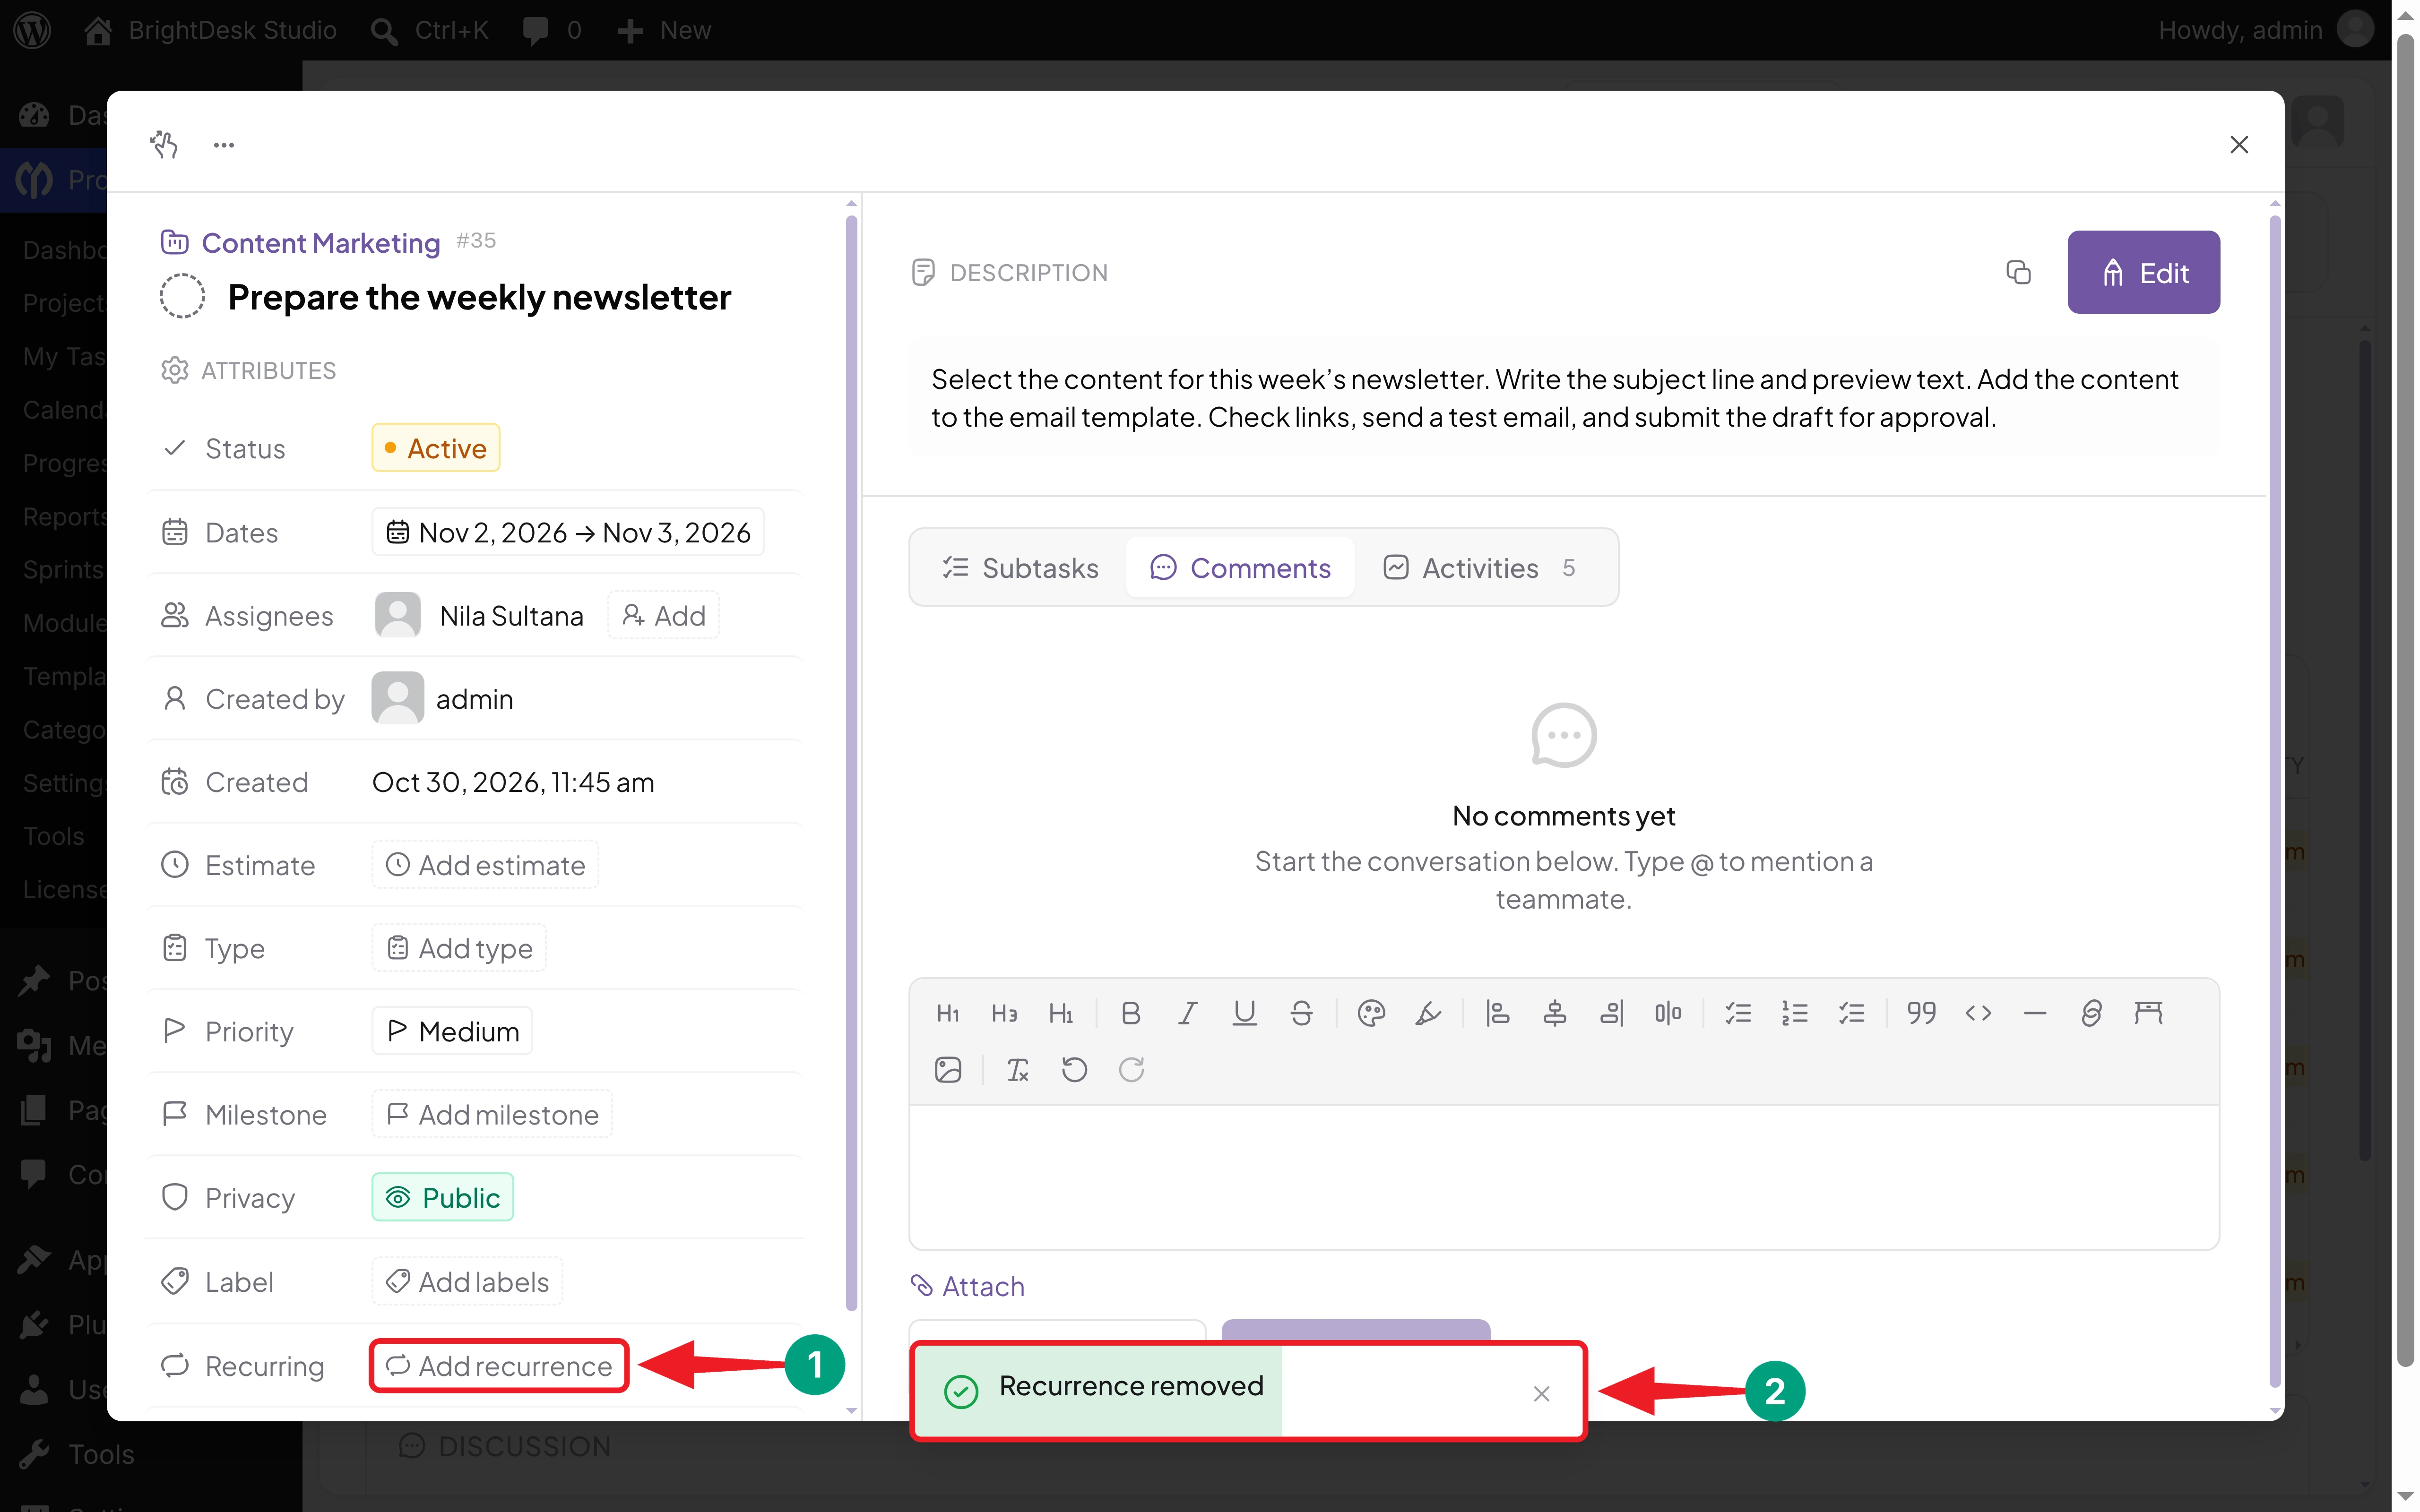
Task: Toggle the Public privacy setting
Action: (x=443, y=1197)
